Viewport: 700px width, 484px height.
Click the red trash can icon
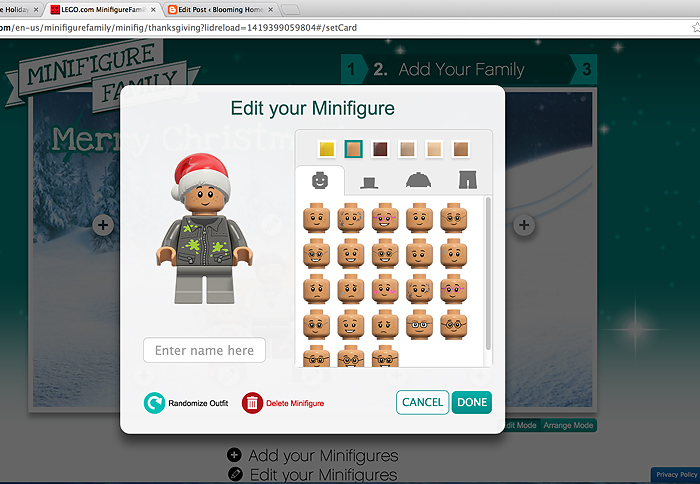point(252,403)
